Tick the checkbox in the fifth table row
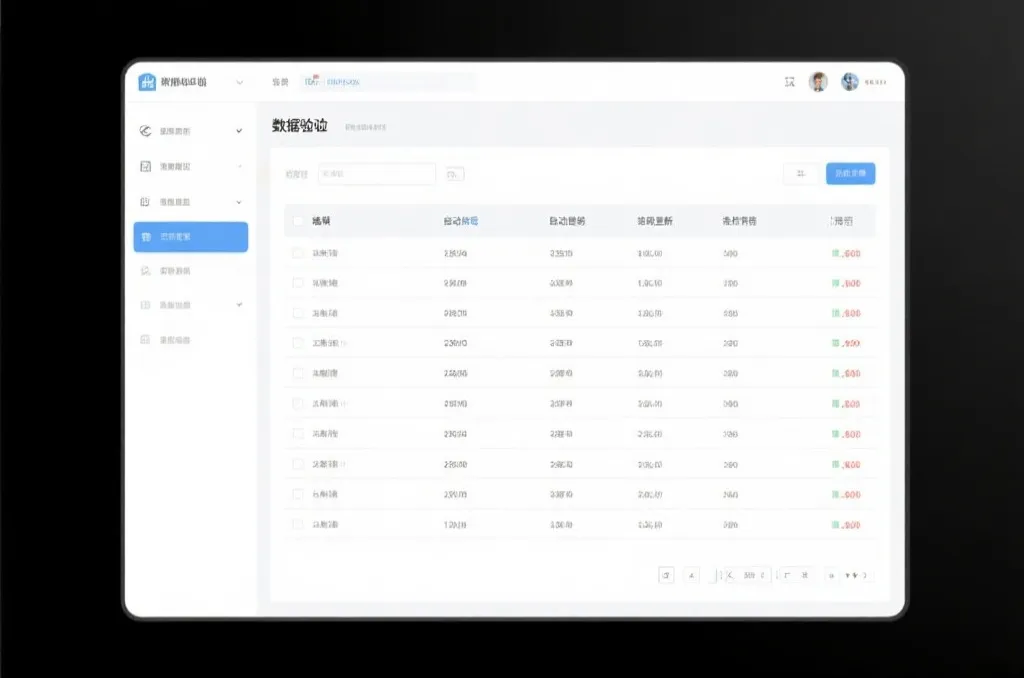The height and width of the screenshot is (678, 1024). (x=298, y=373)
